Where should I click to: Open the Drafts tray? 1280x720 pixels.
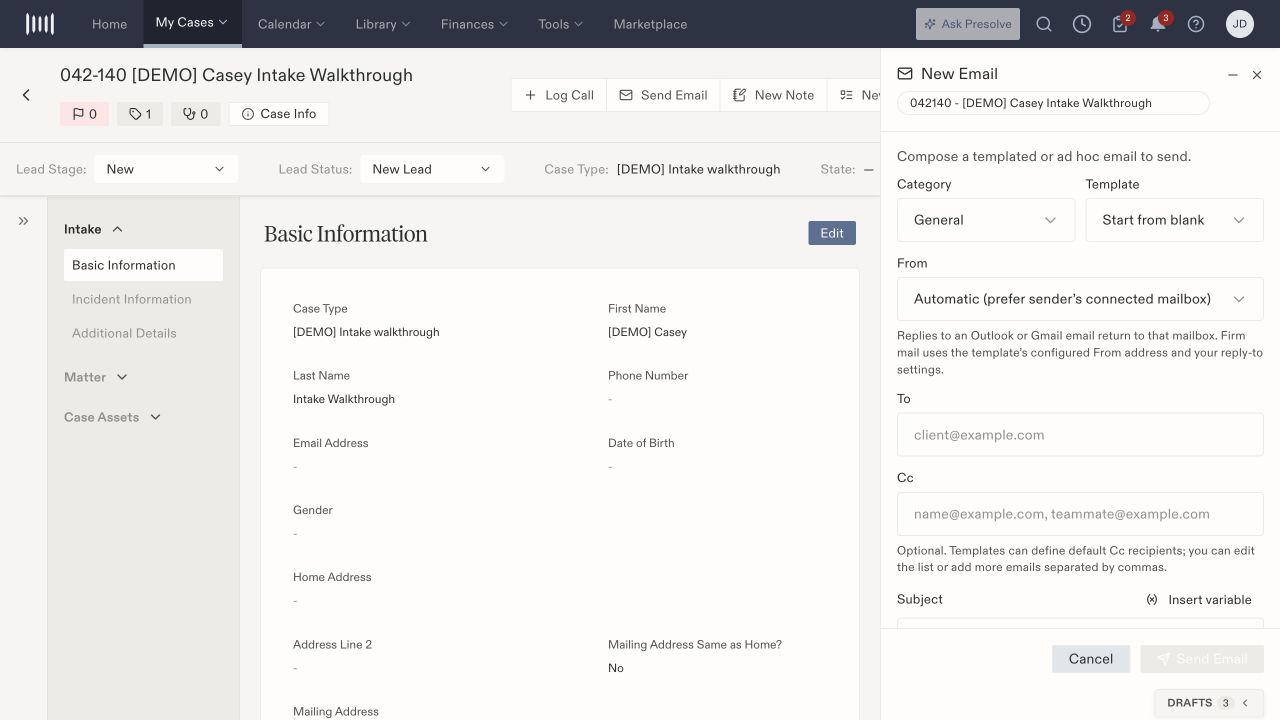[x=1208, y=703]
